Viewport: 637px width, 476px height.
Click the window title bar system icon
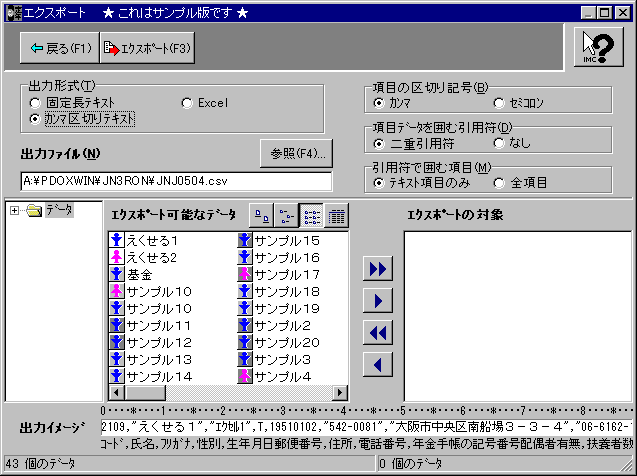point(13,13)
